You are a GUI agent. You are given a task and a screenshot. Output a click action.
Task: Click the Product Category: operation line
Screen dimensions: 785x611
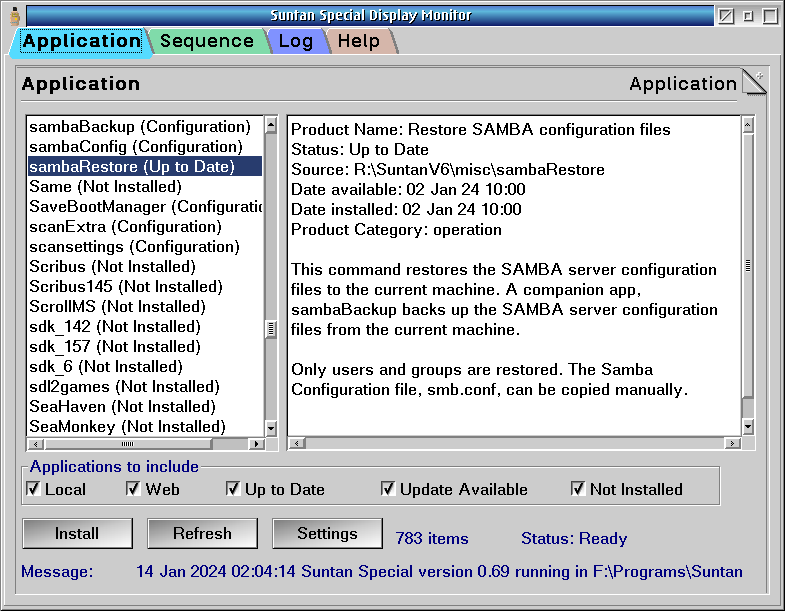click(x=396, y=230)
